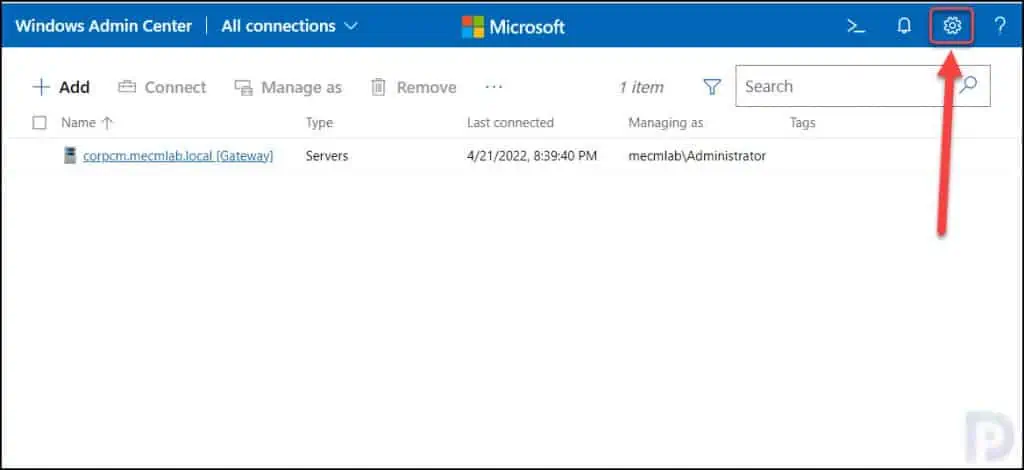
Task: Select the mecmlab\Administrator cell
Action: 697,156
